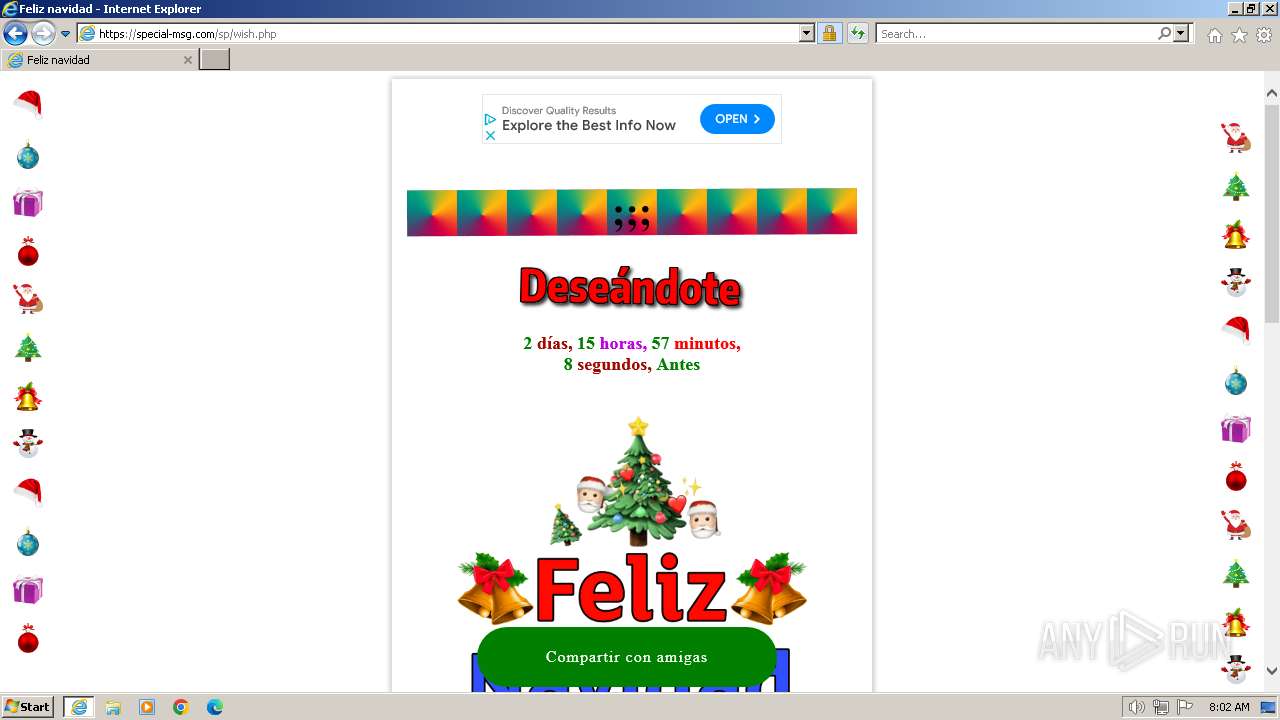Image resolution: width=1280 pixels, height=720 pixels.
Task: Open File Explorer from the taskbar
Action: [x=113, y=707]
